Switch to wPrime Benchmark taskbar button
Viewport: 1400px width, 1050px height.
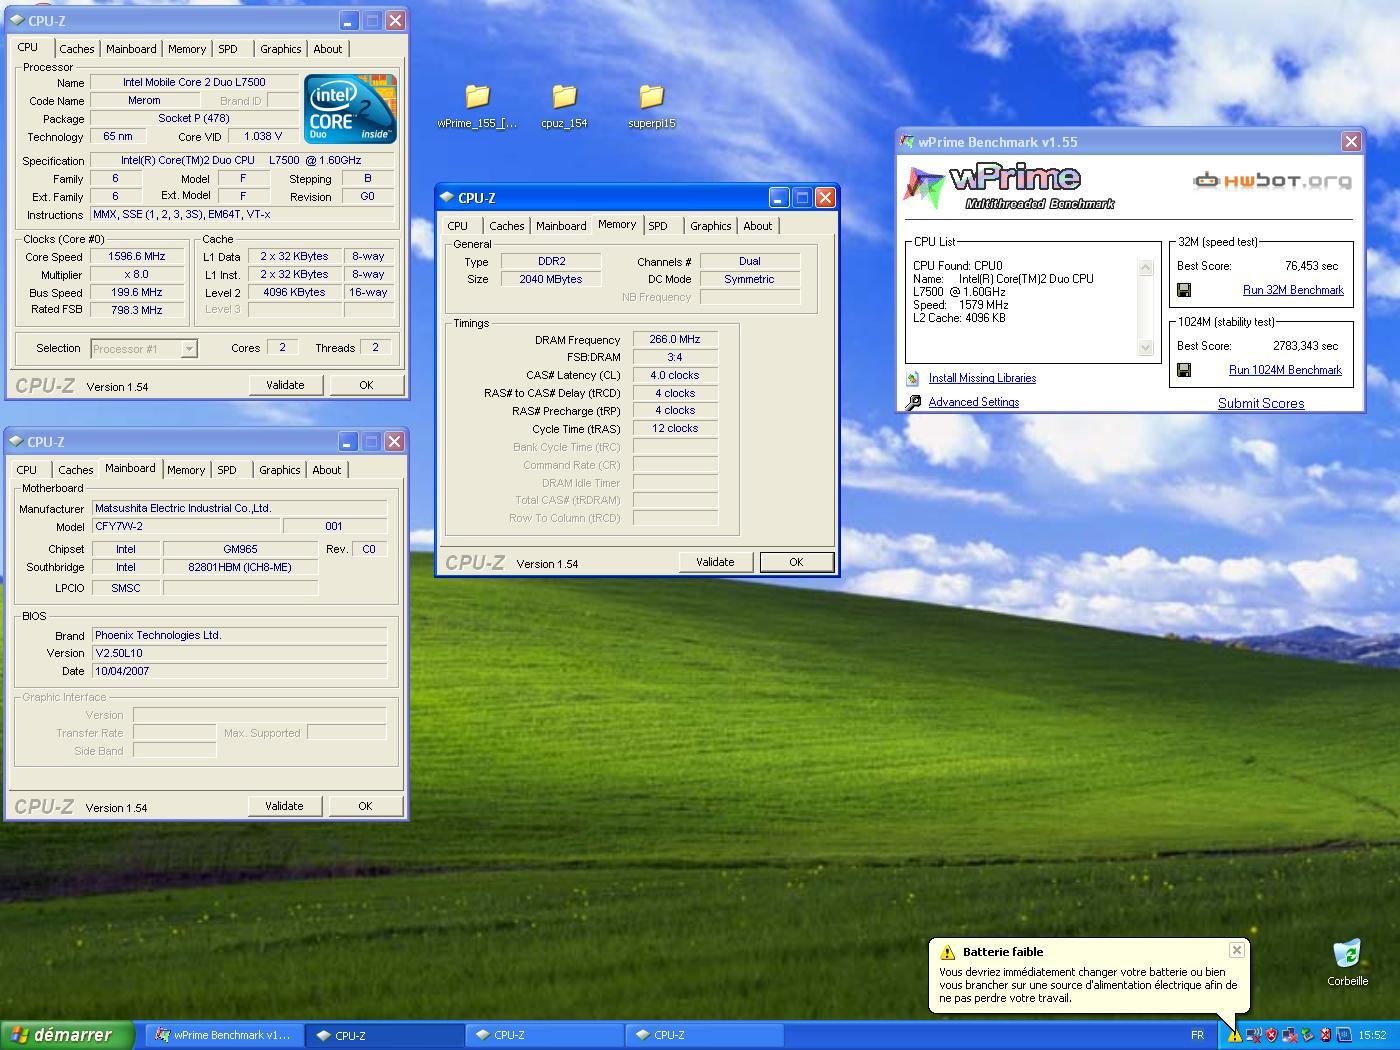(x=225, y=1035)
